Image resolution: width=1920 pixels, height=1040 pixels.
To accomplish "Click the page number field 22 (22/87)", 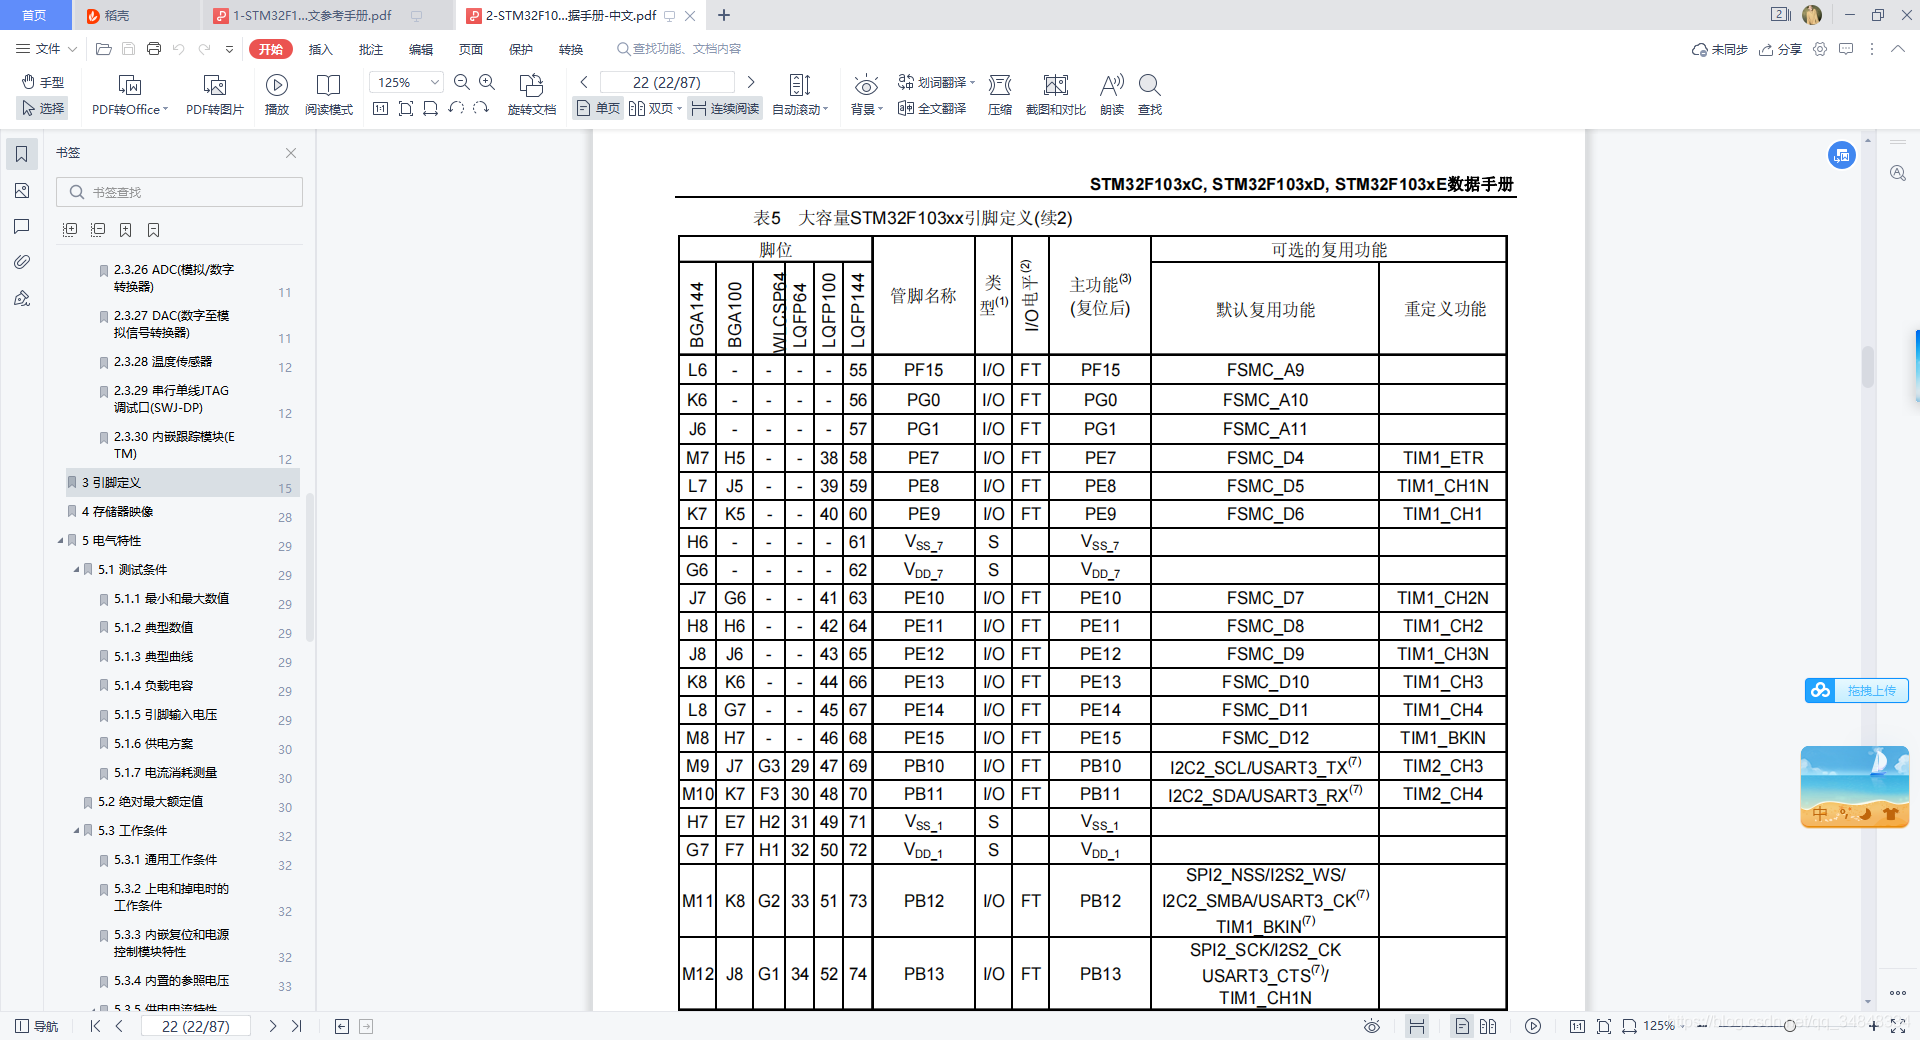I will tap(667, 82).
